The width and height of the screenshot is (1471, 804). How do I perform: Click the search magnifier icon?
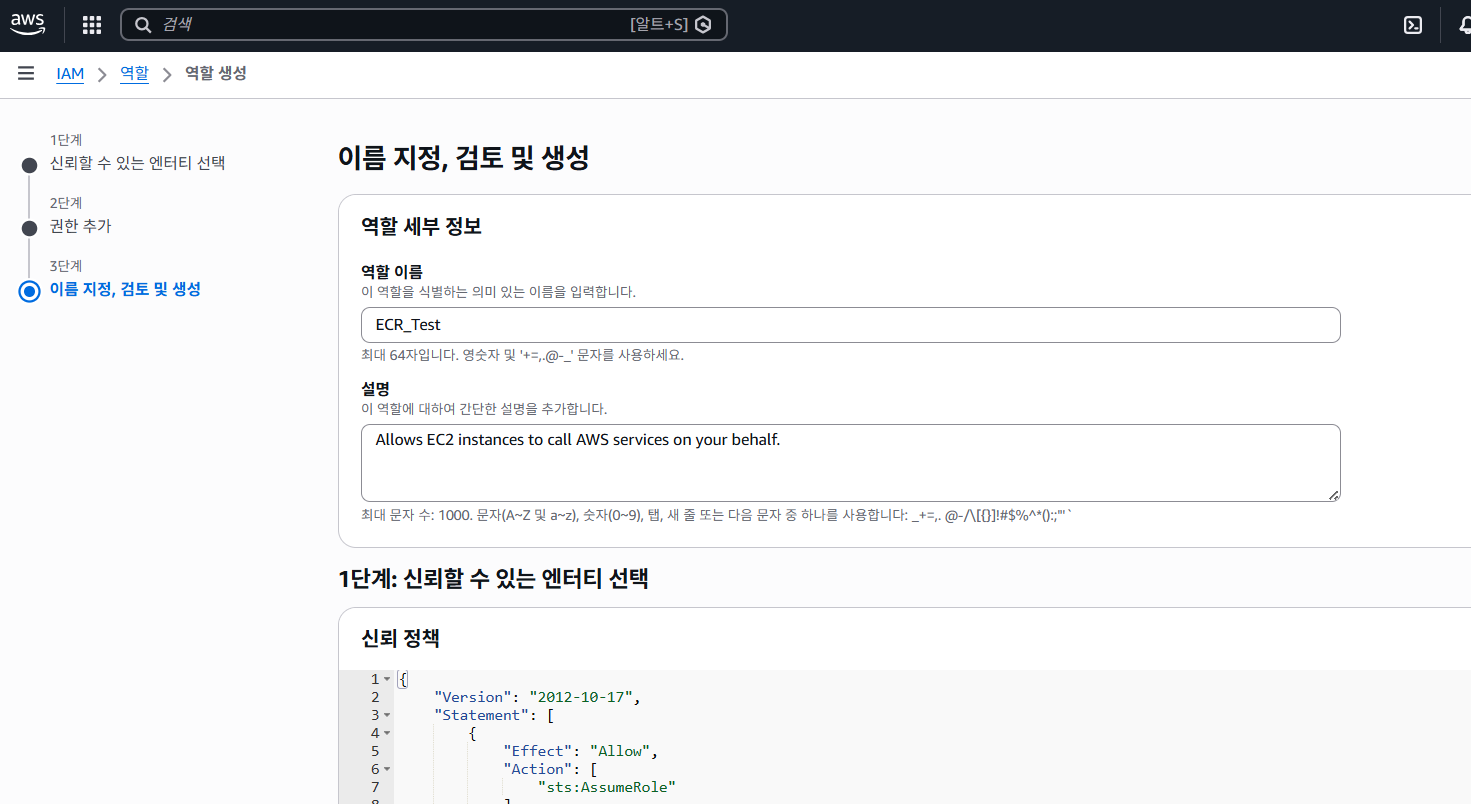pos(142,25)
